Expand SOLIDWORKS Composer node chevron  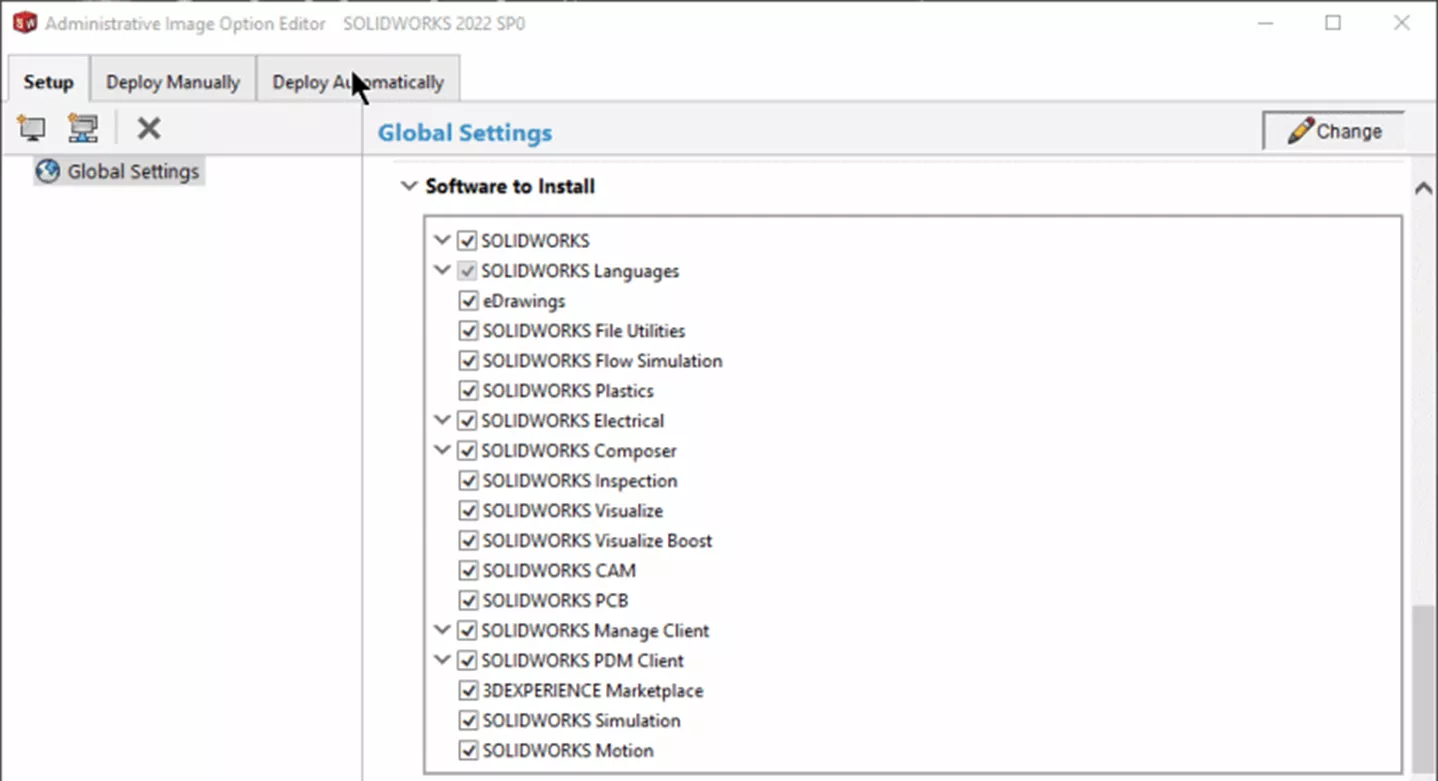point(442,451)
